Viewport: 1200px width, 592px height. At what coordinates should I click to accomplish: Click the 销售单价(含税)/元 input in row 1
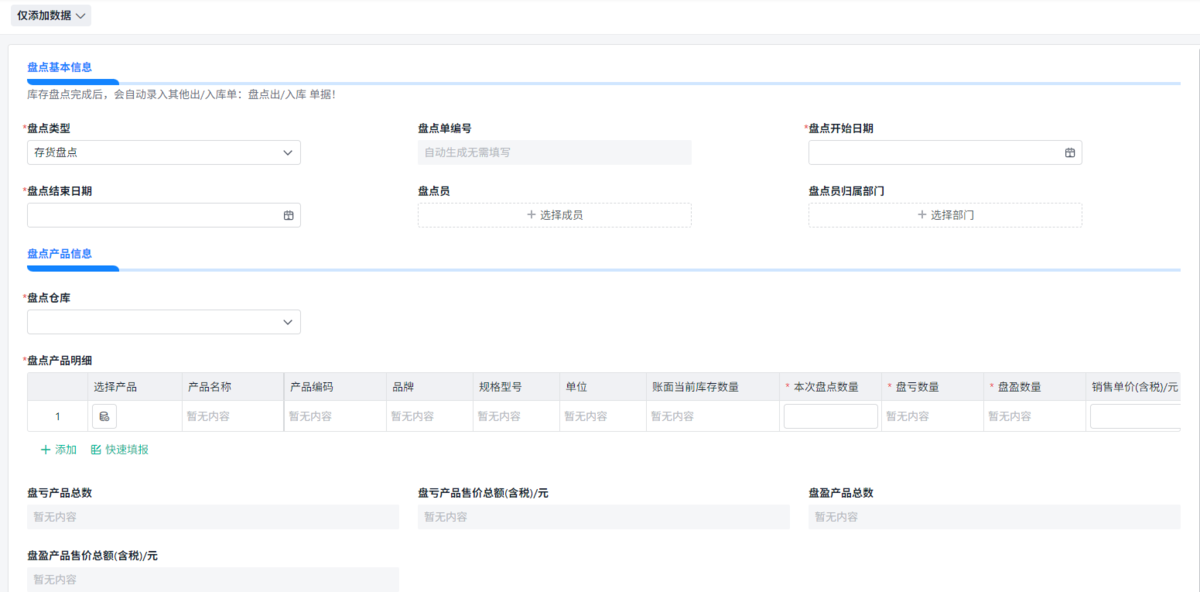[1135, 417]
